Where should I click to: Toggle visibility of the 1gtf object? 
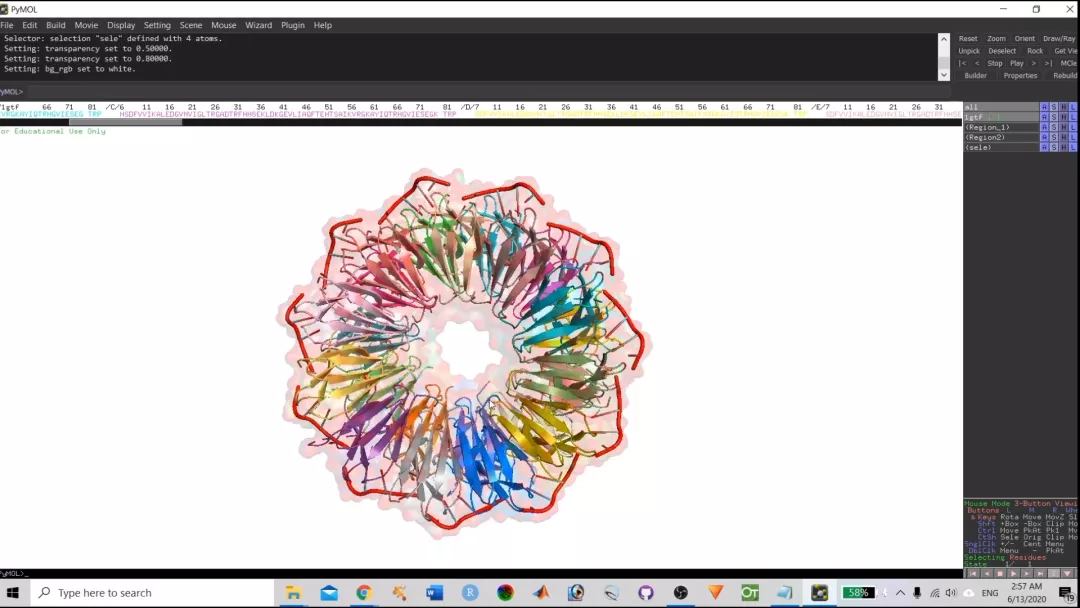click(x=990, y=117)
